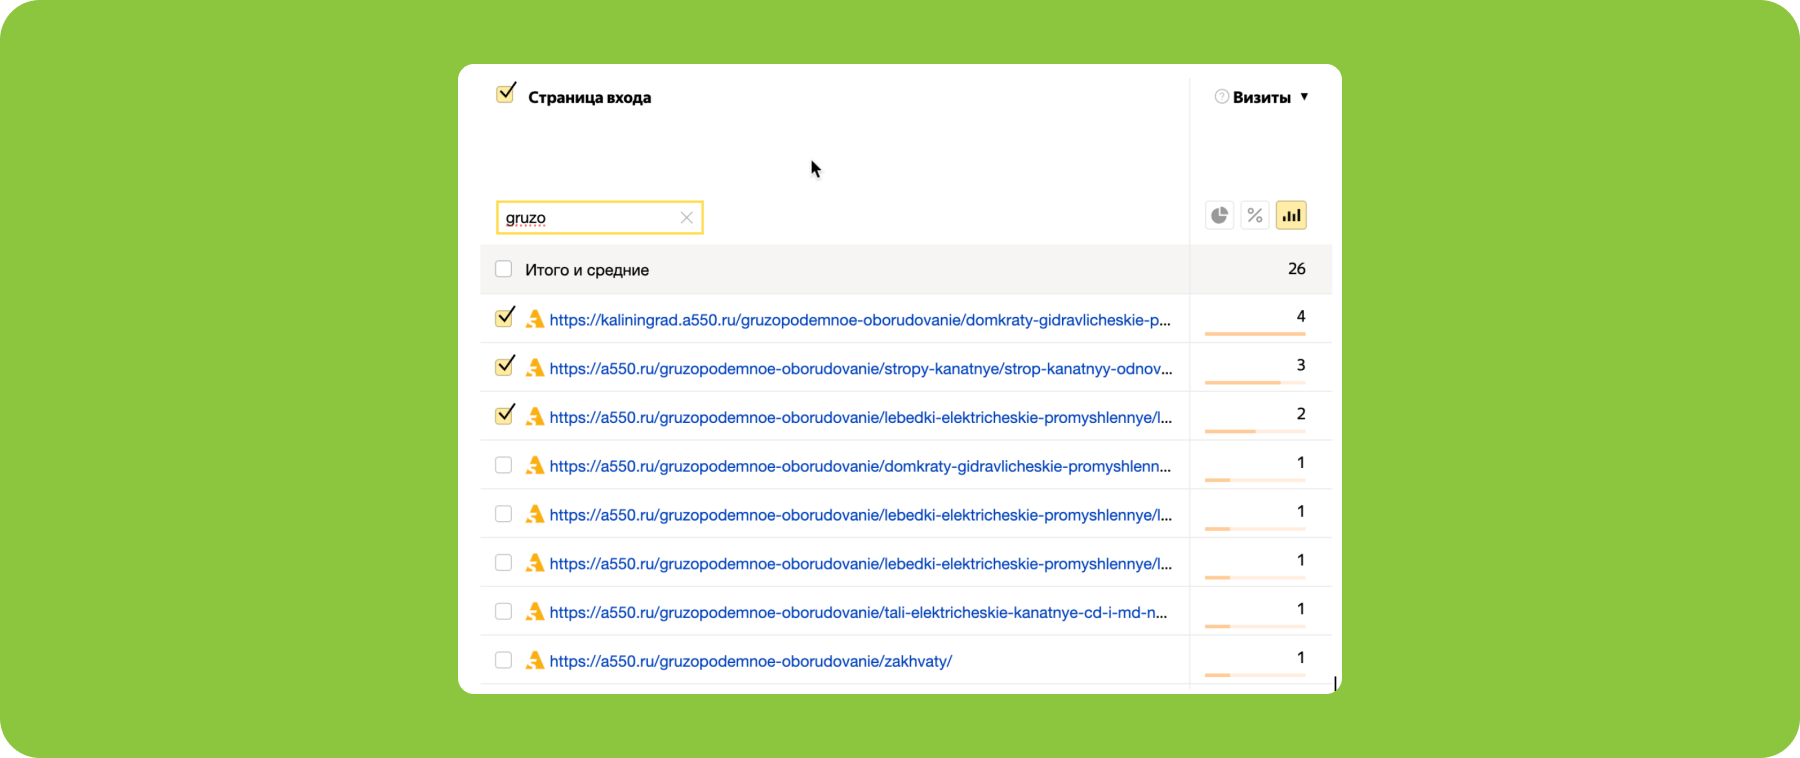
Task: Click Yandex icon on tali-elektricheskie row
Action: pyautogui.click(x=535, y=612)
